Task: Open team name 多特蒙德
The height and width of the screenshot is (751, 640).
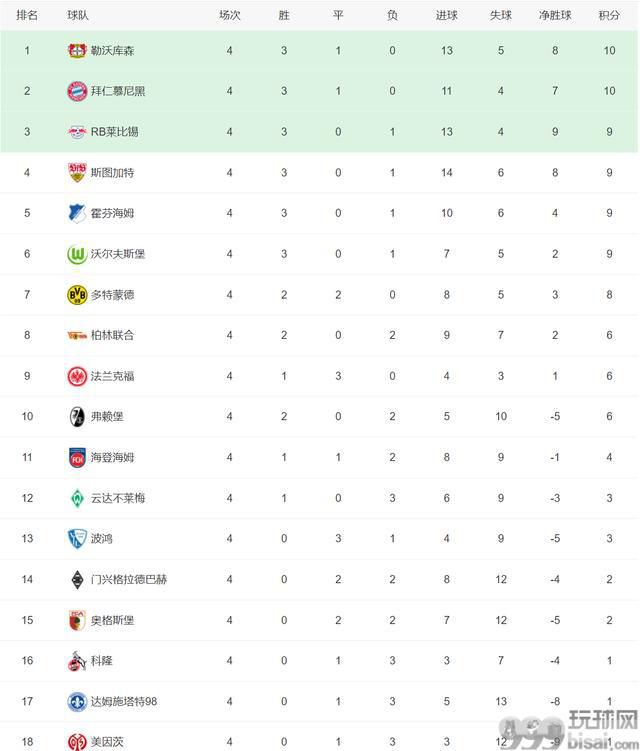Action: 113,295
